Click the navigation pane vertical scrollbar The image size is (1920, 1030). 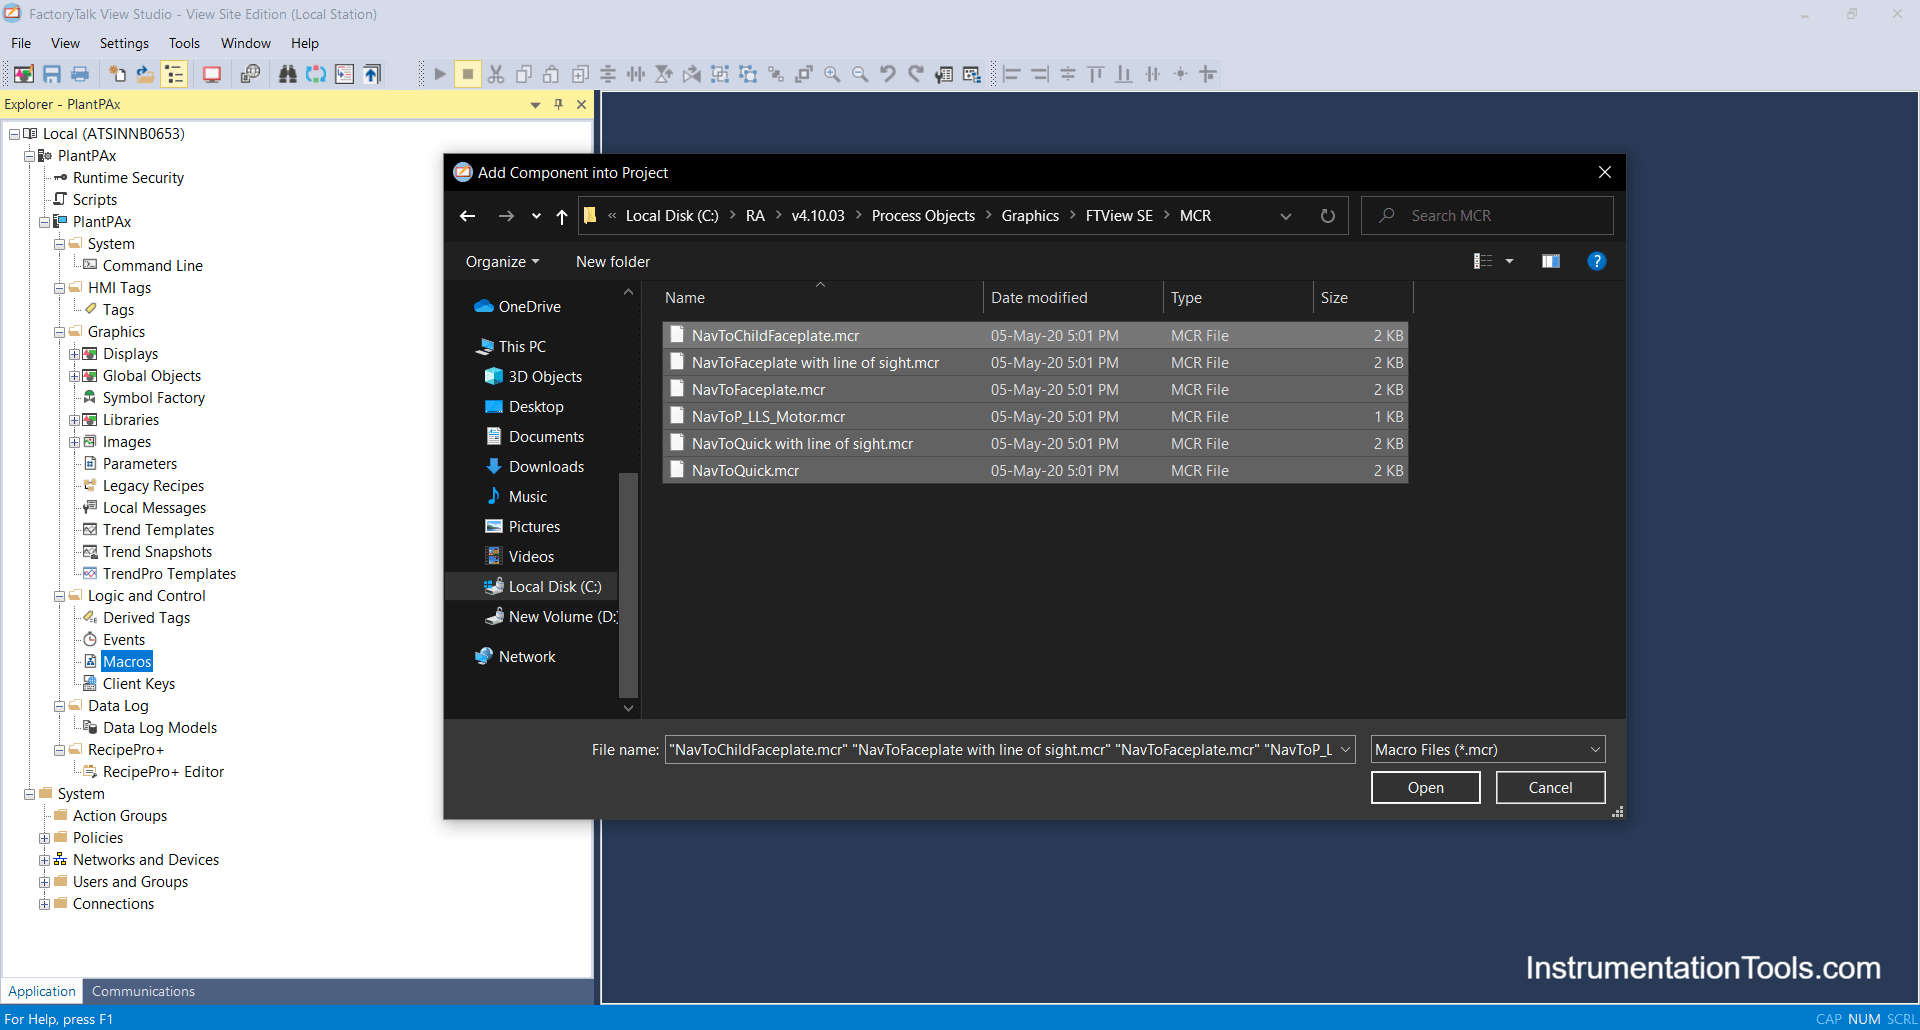pos(628,585)
